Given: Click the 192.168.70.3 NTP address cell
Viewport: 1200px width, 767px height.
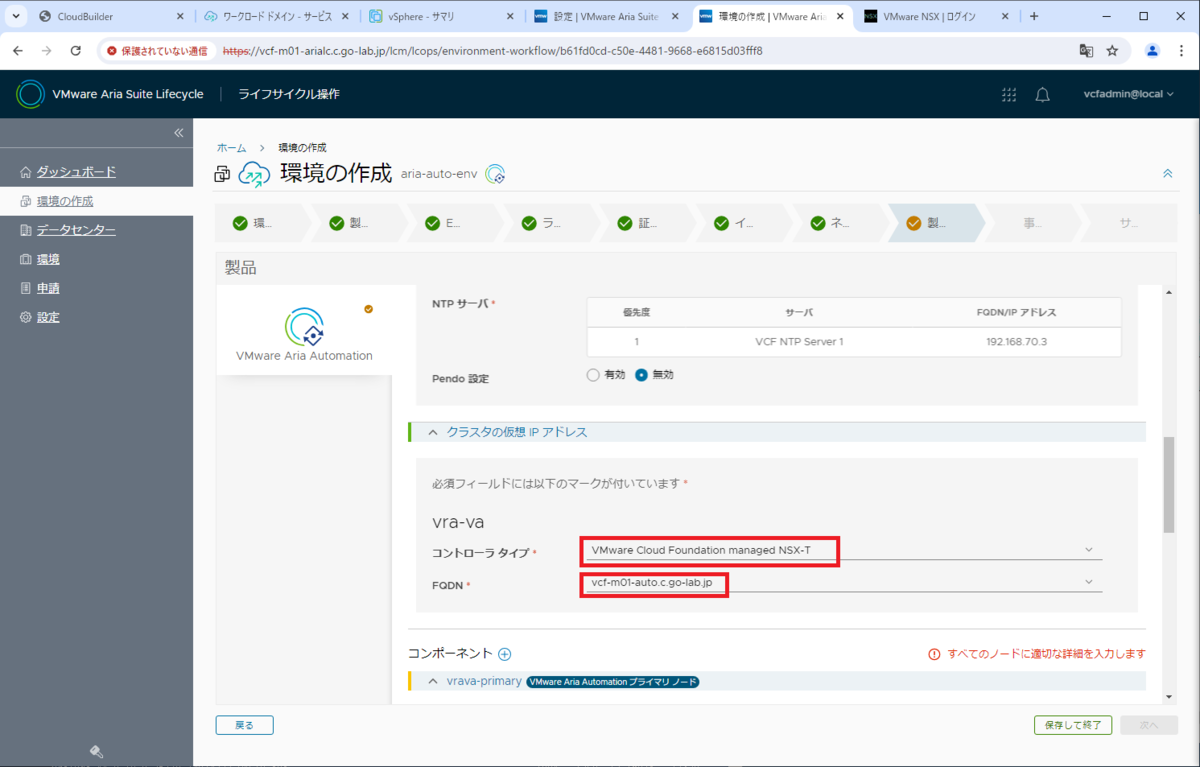Looking at the screenshot, I should click(1016, 341).
